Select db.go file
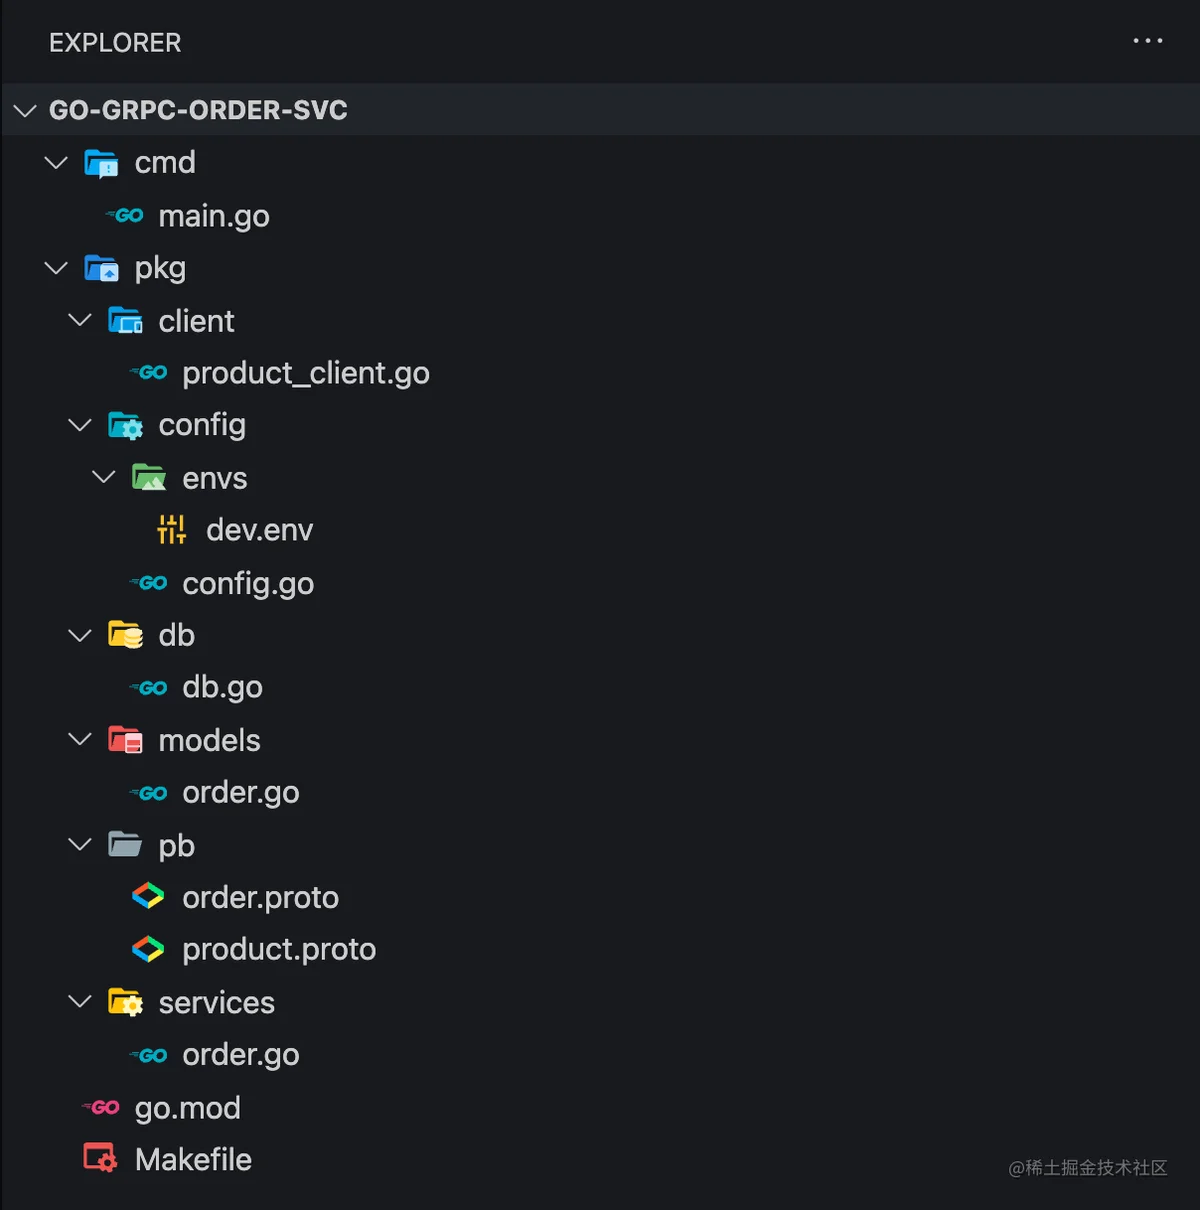Viewport: 1200px width, 1210px height. [222, 687]
